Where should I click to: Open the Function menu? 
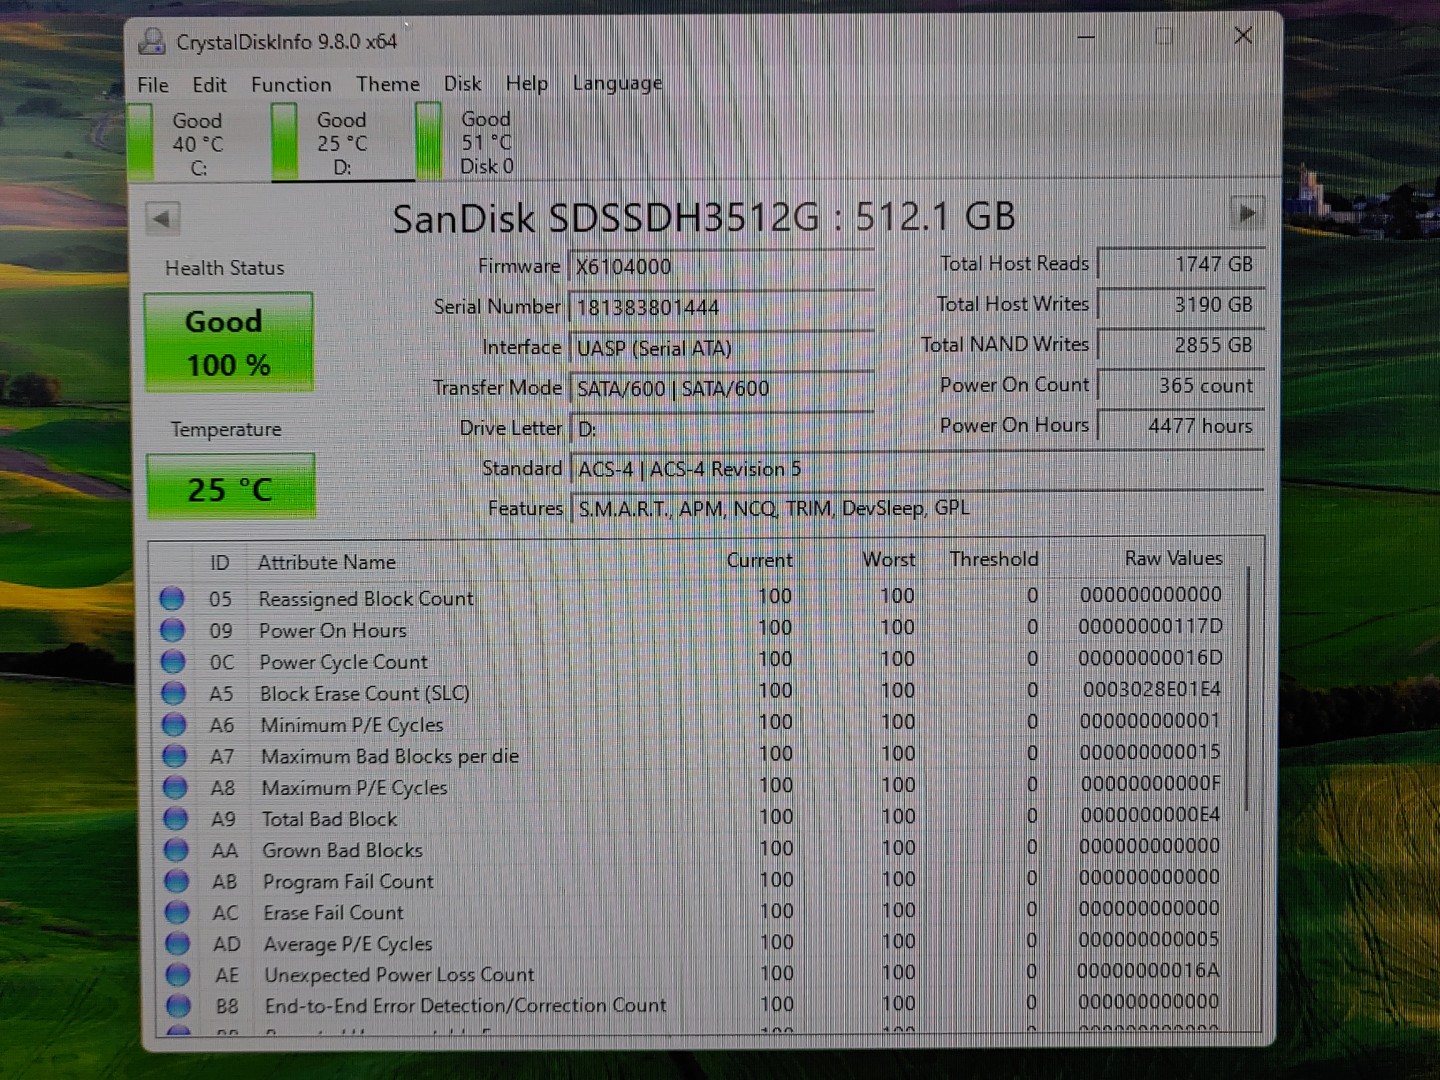click(x=291, y=85)
